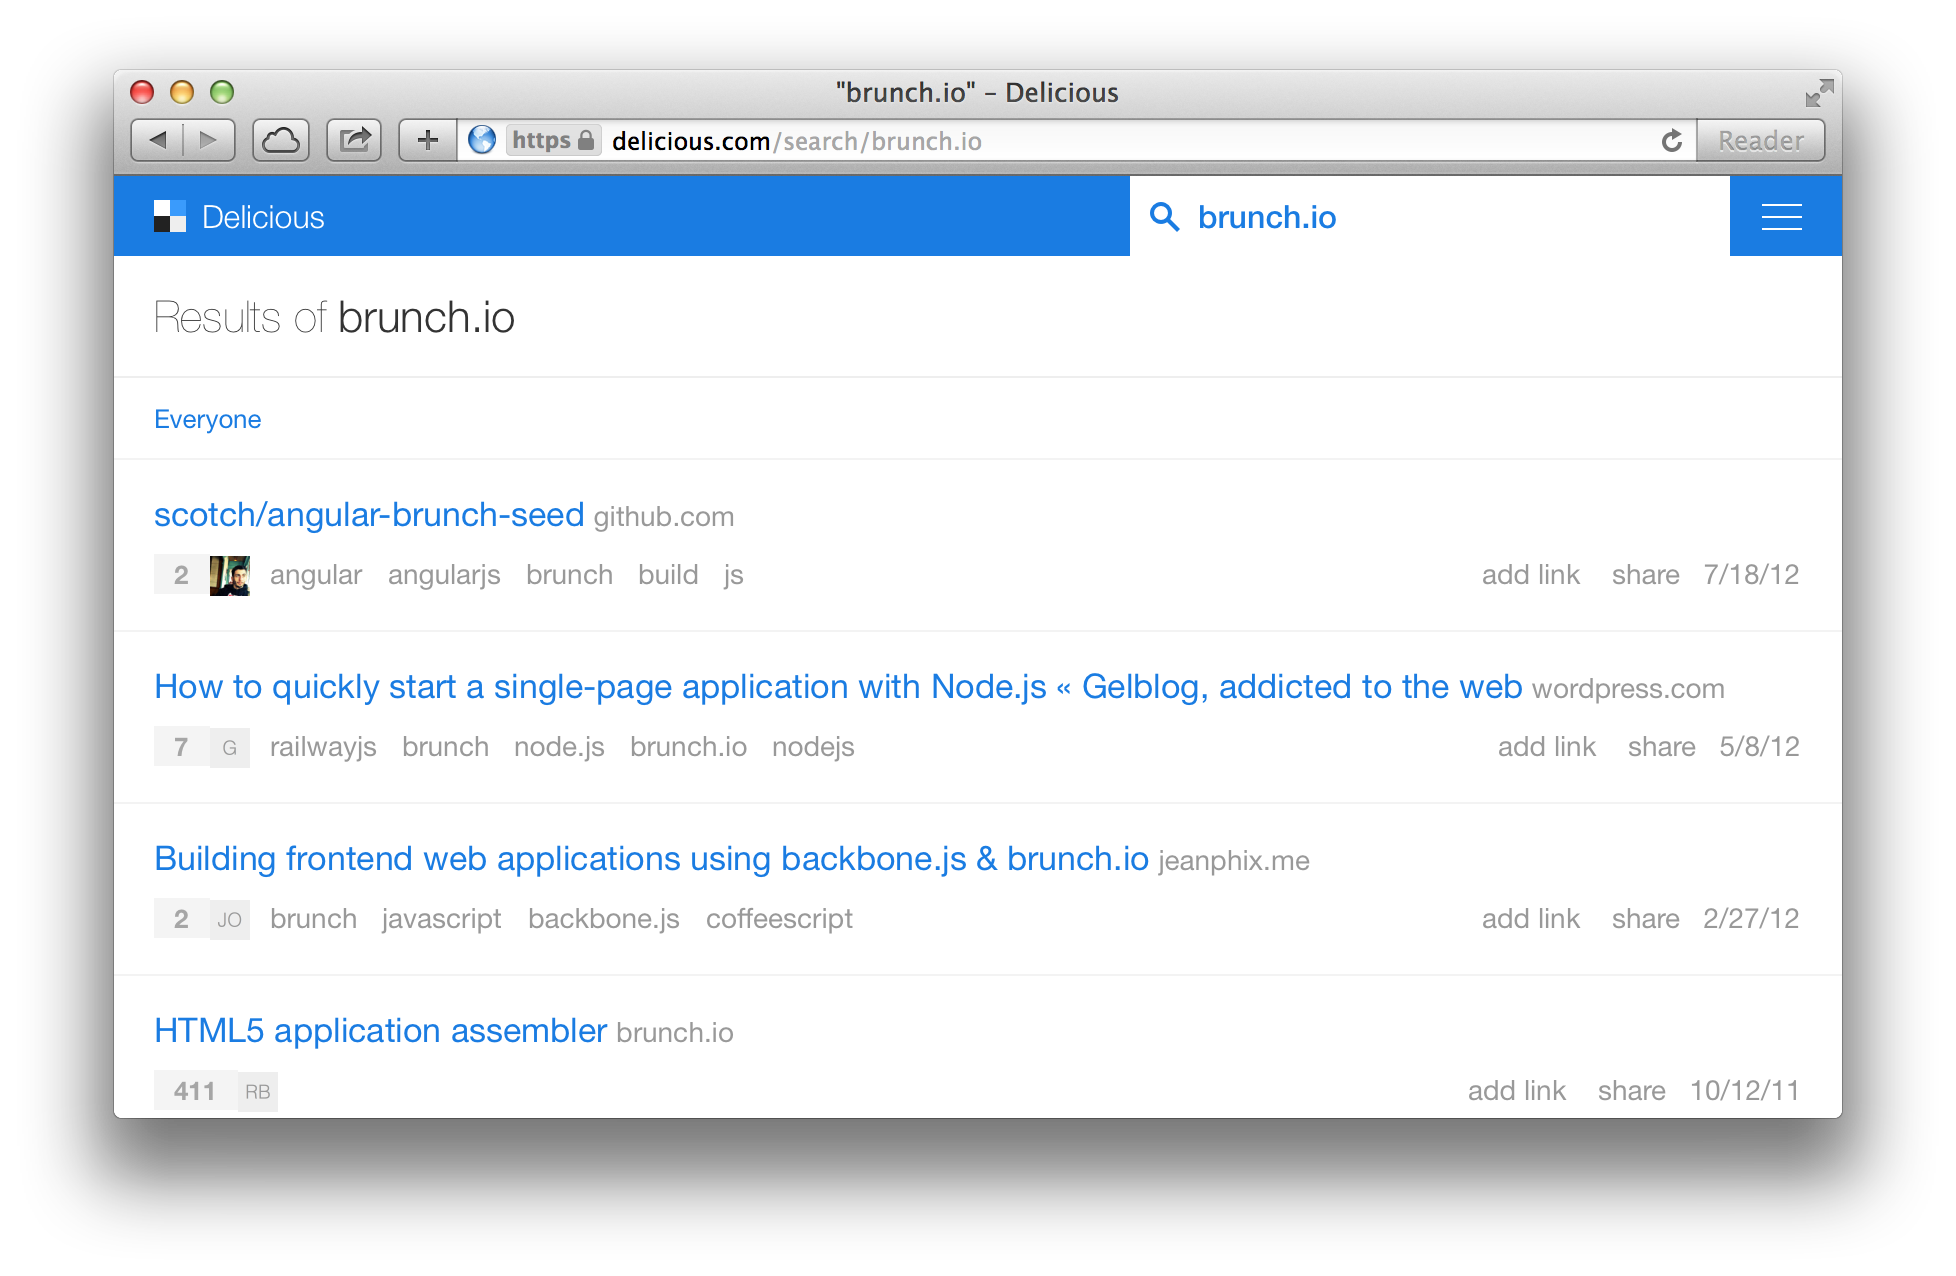Click the Share toolbar icon
Viewport: 1956px width, 1276px height.
[354, 140]
